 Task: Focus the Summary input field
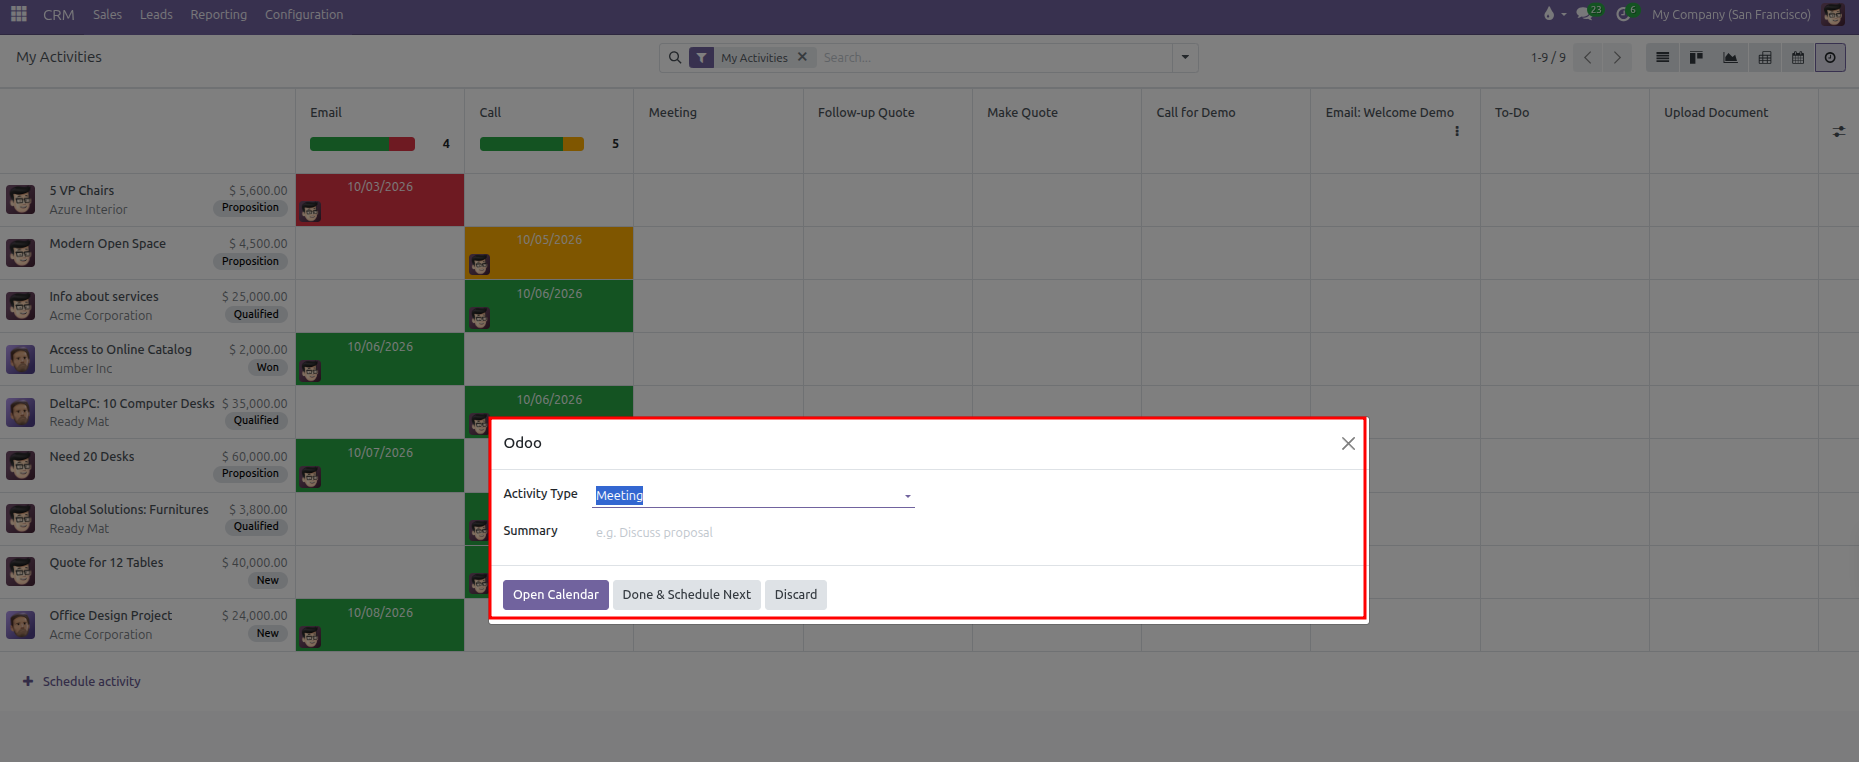coord(753,532)
